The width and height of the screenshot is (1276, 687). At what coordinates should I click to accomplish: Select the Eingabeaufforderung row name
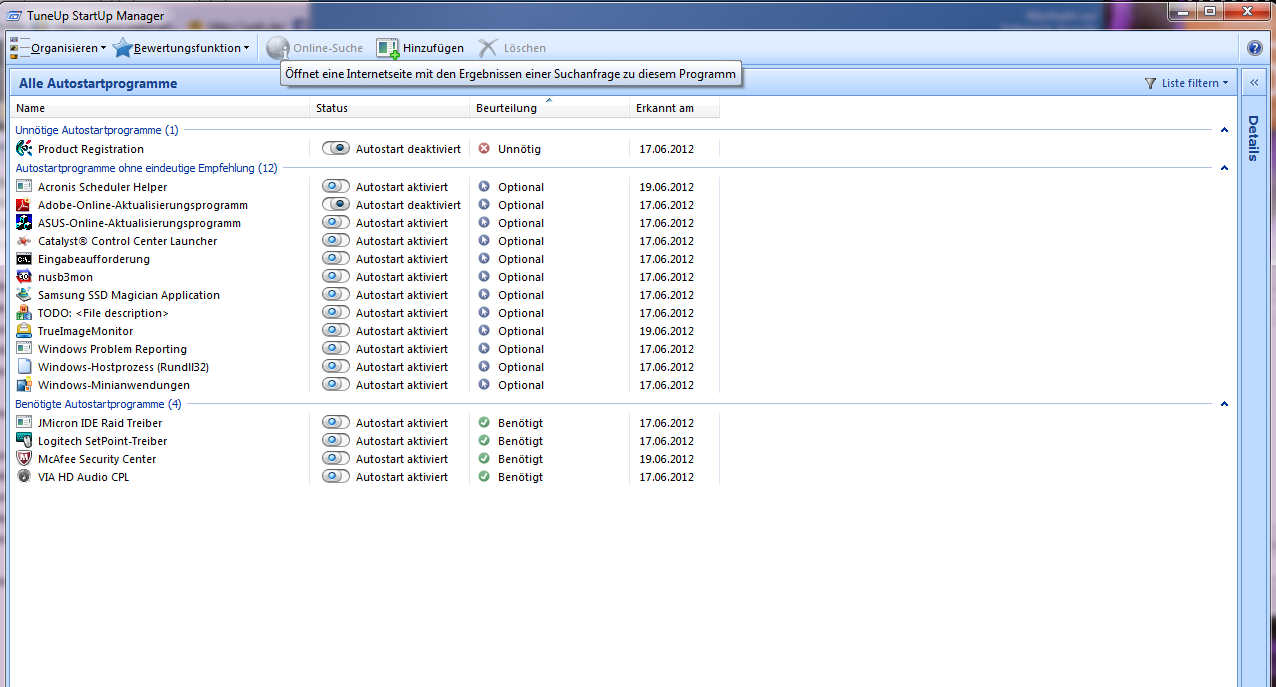click(94, 259)
